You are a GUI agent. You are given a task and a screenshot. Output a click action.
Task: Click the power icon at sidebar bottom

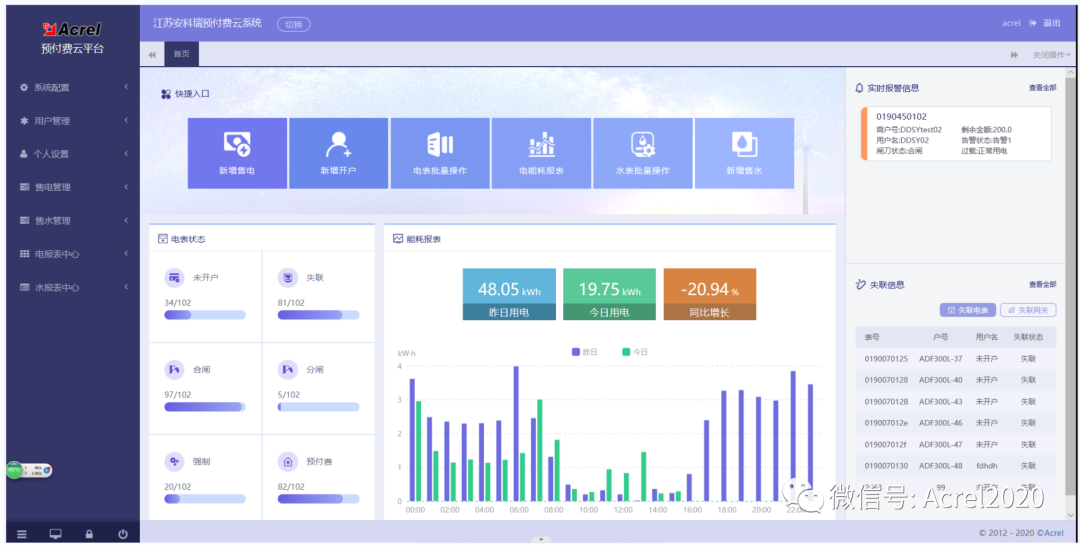122,534
